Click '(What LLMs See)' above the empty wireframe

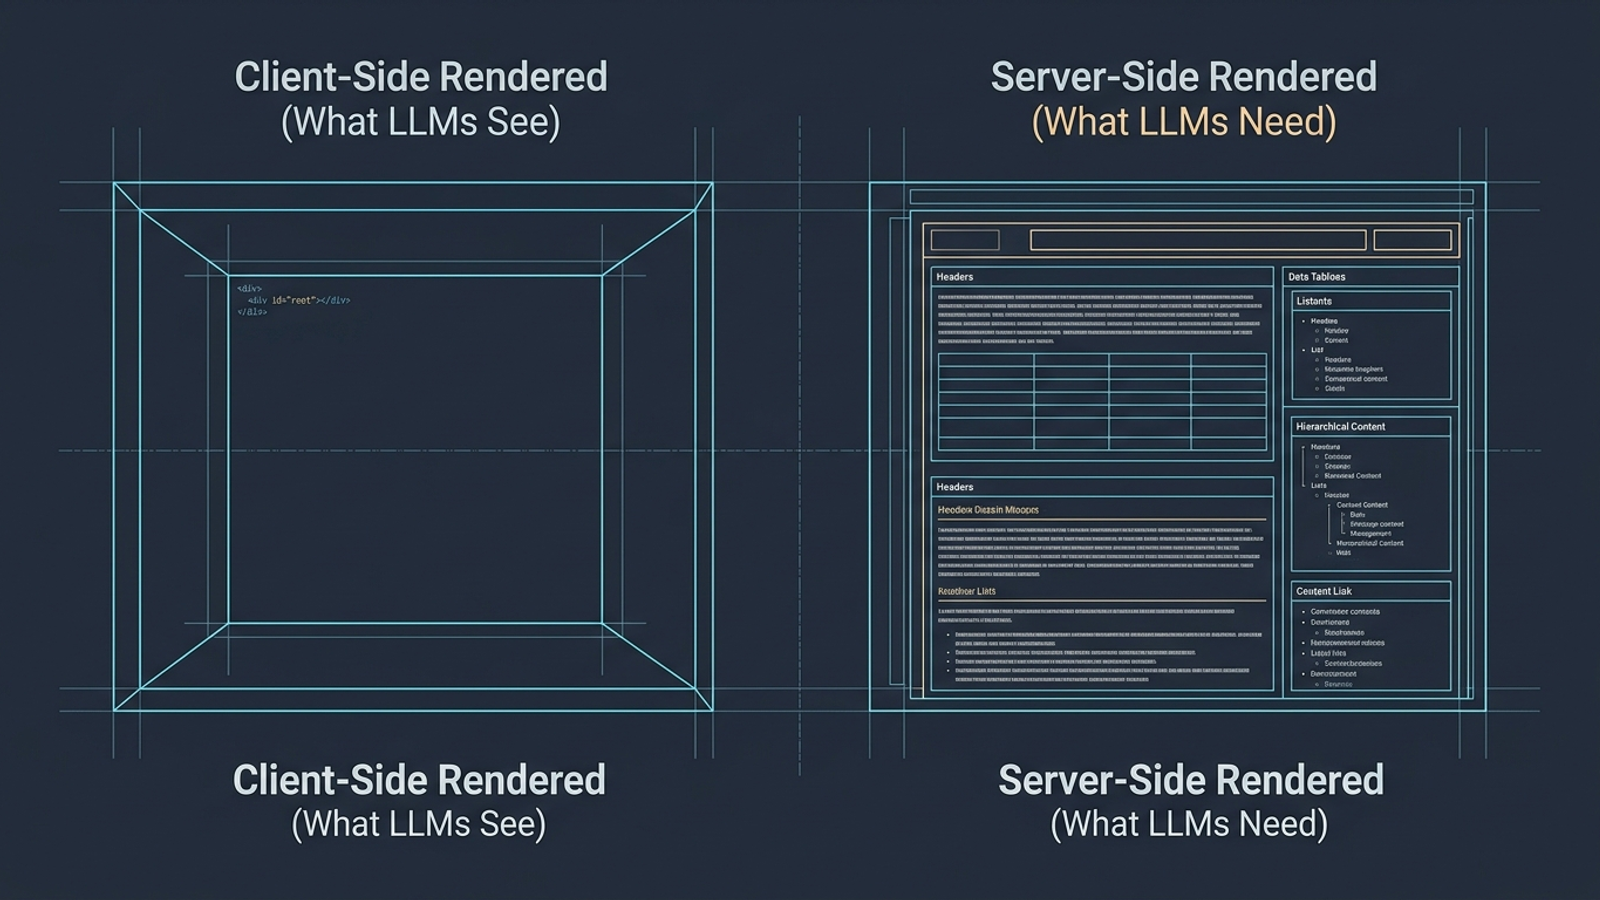point(420,122)
